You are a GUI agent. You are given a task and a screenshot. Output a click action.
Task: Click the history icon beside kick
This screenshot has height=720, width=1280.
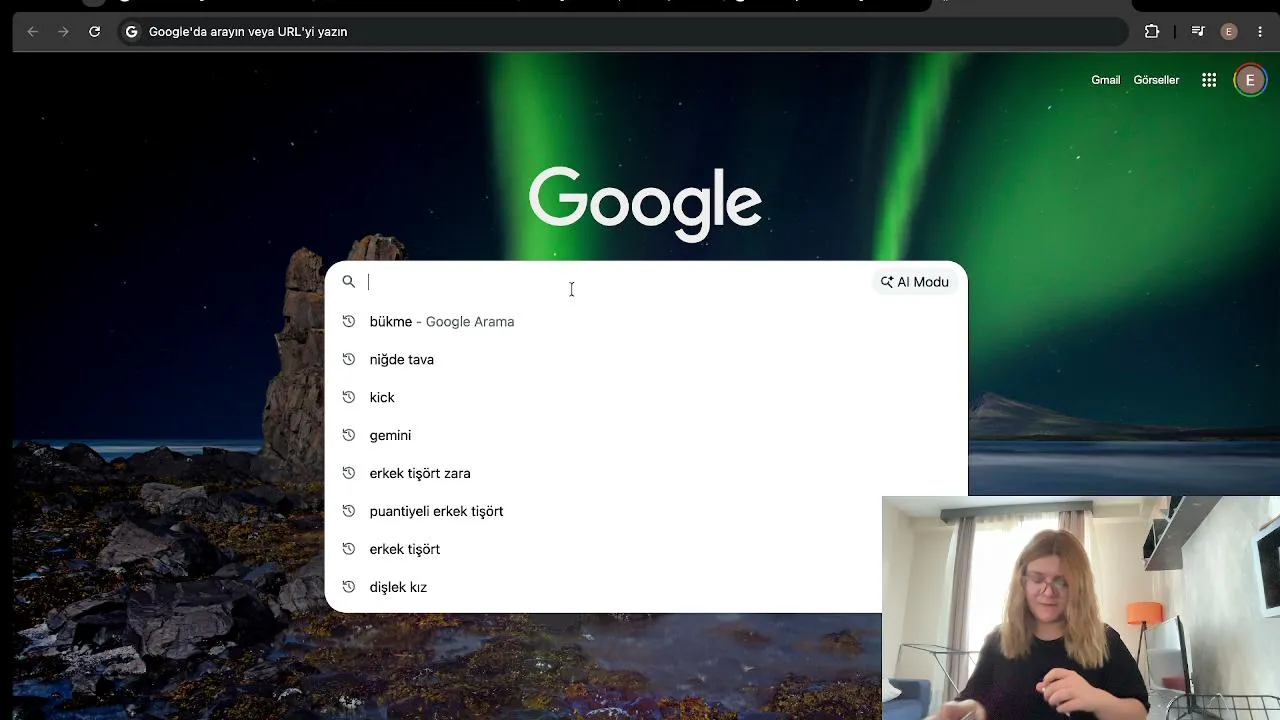click(x=349, y=397)
